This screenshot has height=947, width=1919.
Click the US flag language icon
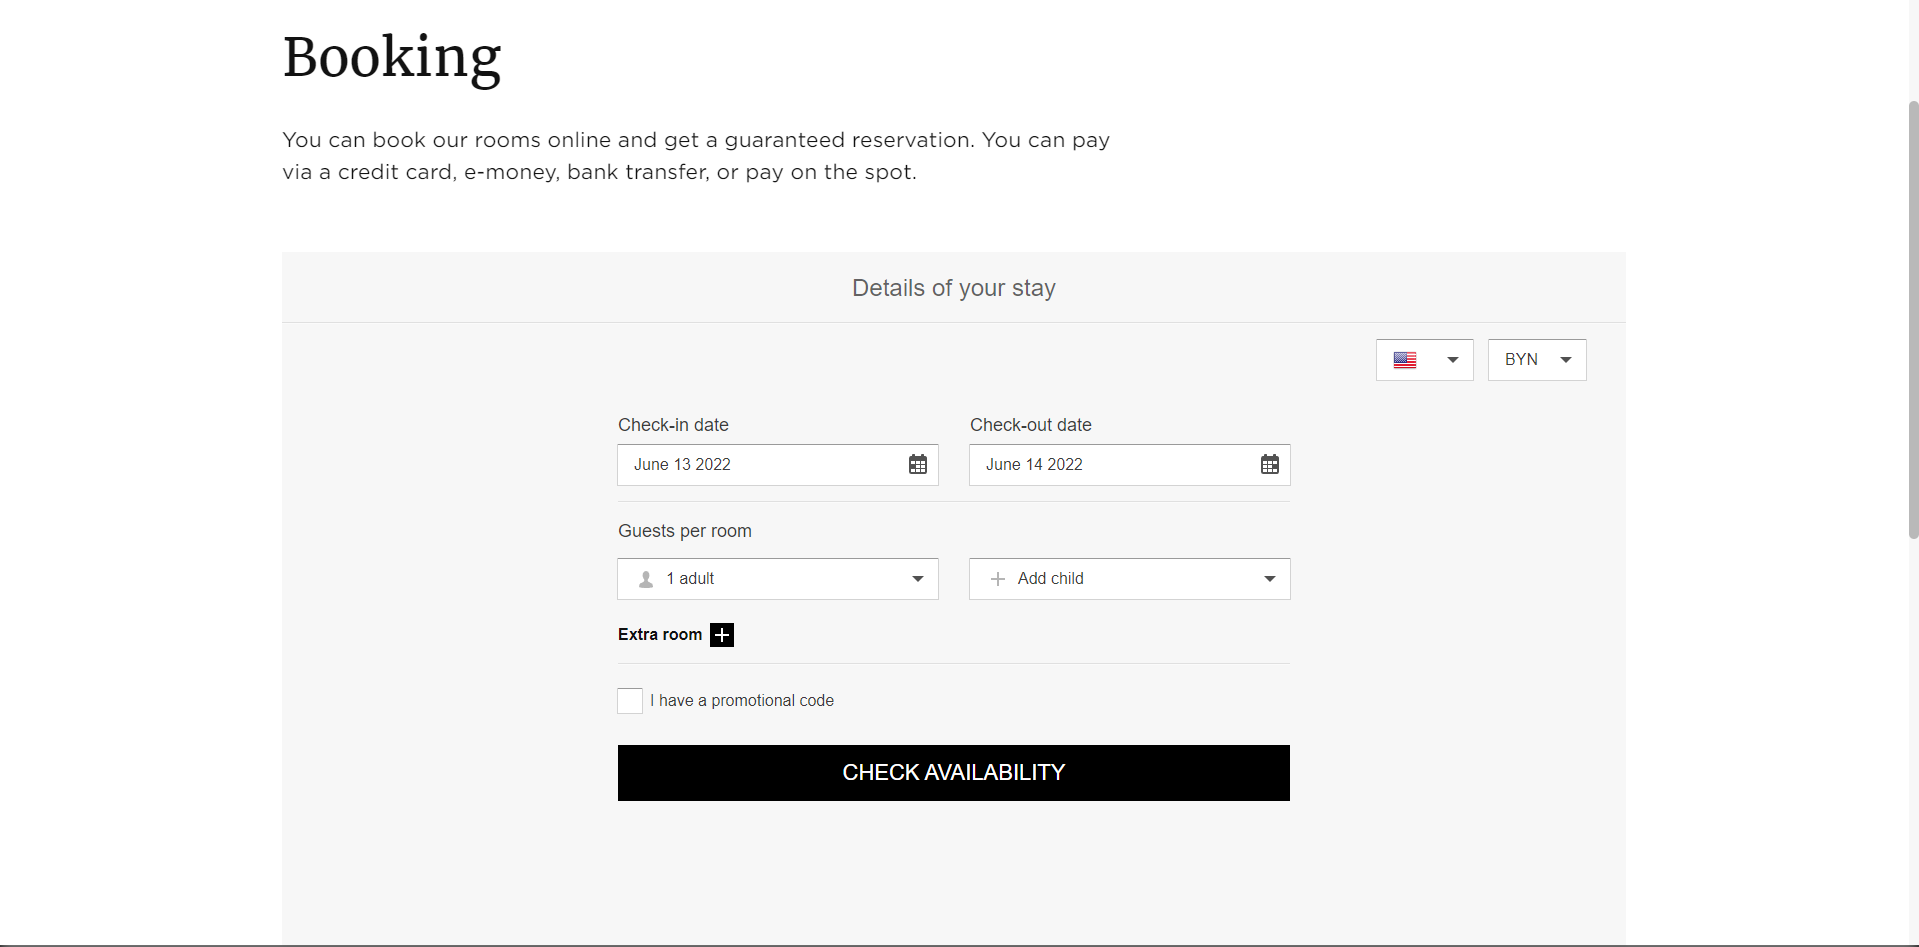tap(1405, 360)
